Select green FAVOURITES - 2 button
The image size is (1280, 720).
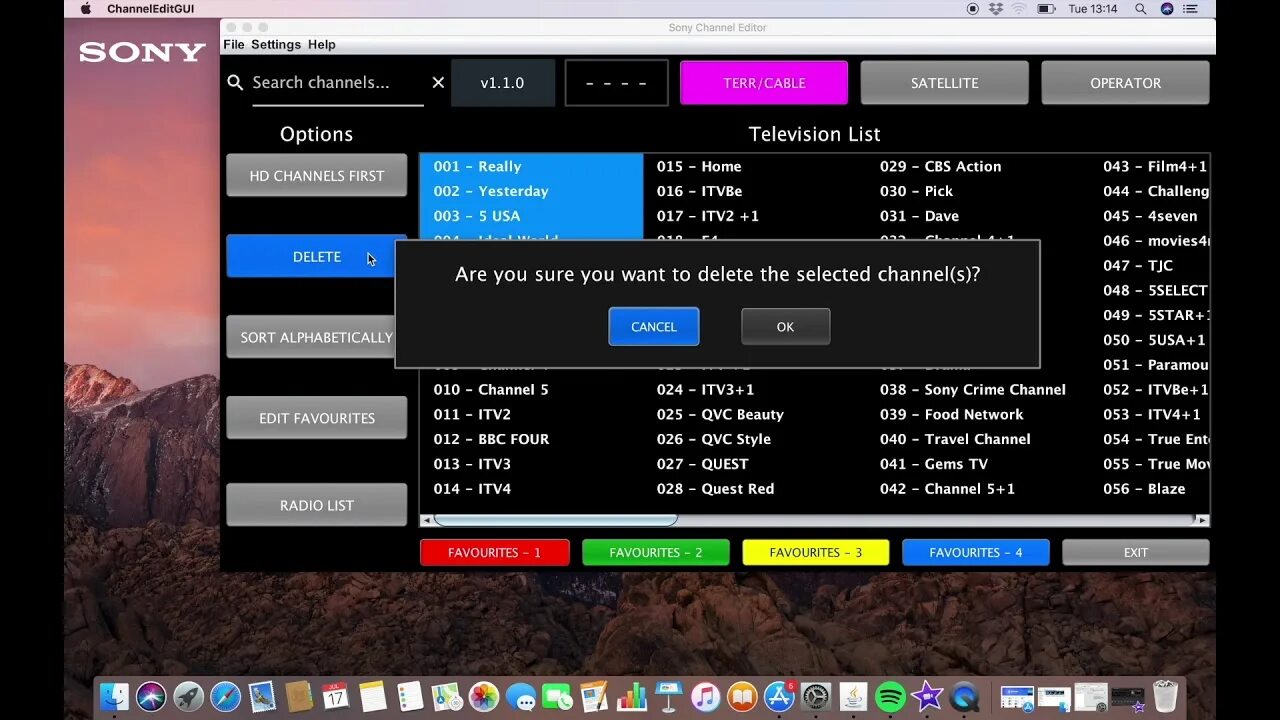pyautogui.click(x=655, y=552)
